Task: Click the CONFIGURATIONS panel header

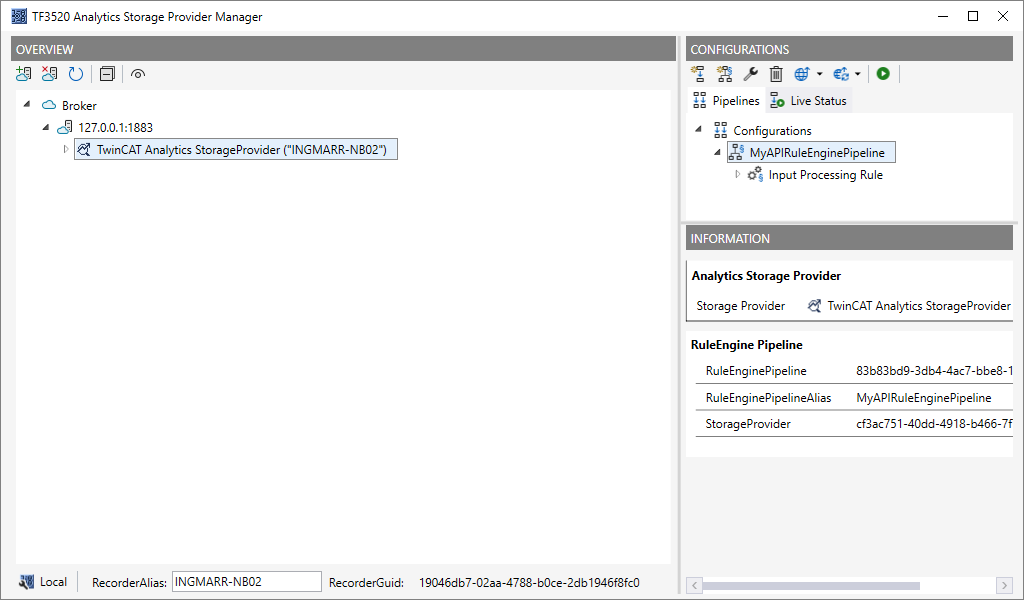Action: point(849,49)
